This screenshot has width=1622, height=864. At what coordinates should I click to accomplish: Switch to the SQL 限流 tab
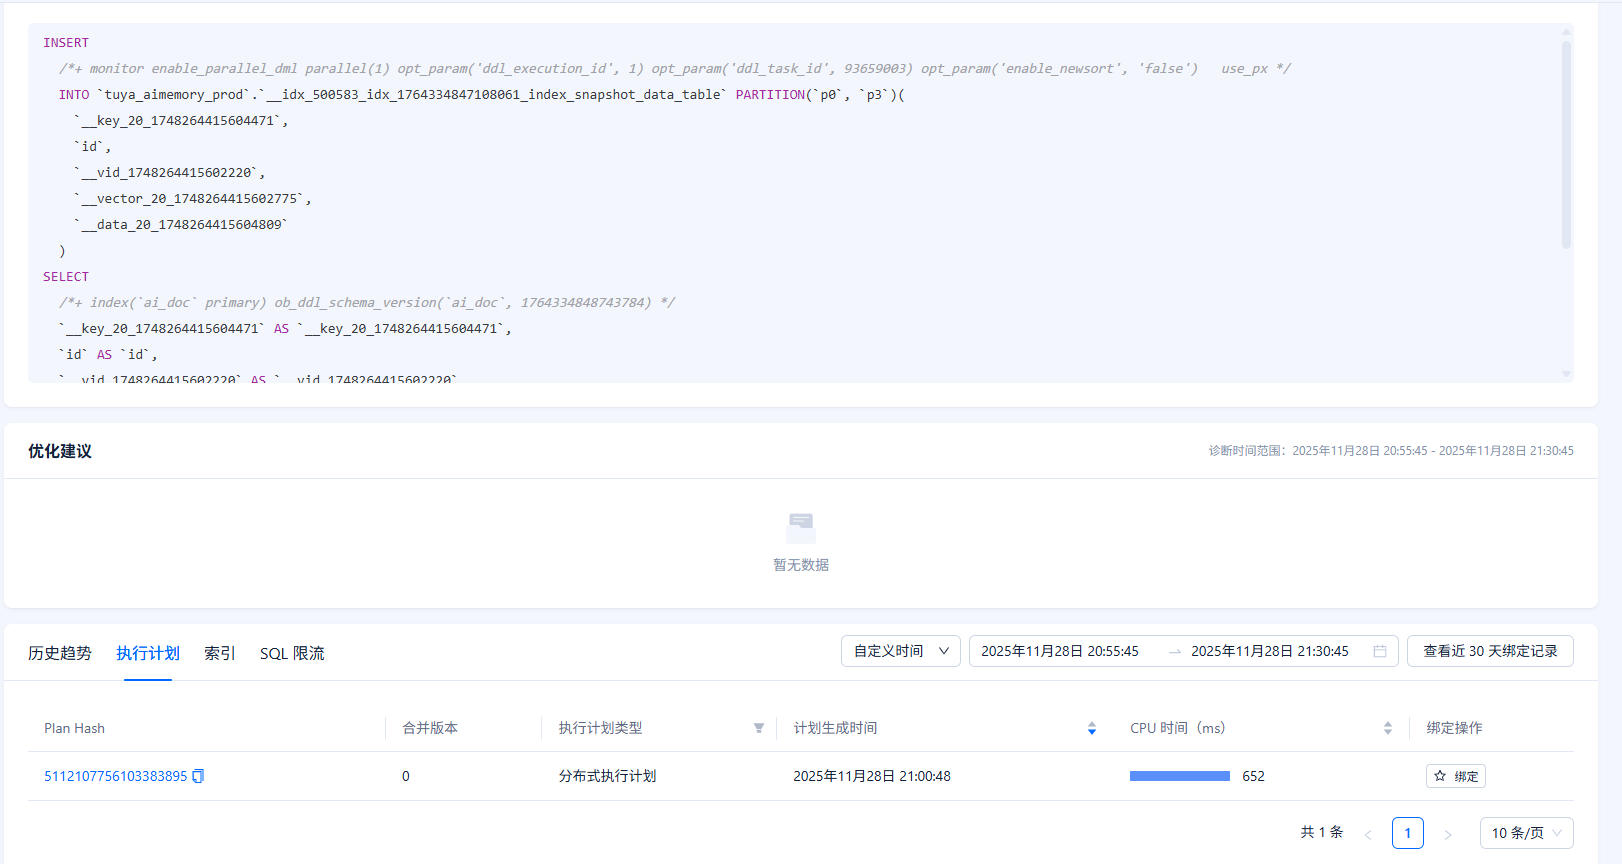click(292, 653)
